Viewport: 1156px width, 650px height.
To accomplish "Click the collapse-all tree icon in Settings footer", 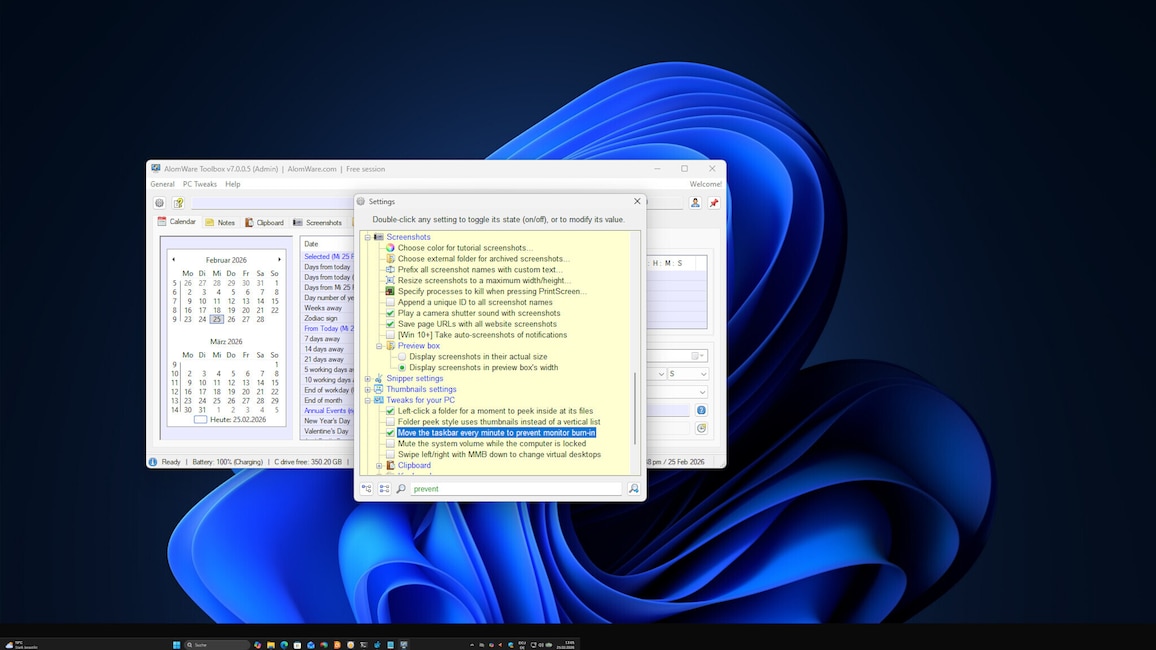I will (x=384, y=489).
